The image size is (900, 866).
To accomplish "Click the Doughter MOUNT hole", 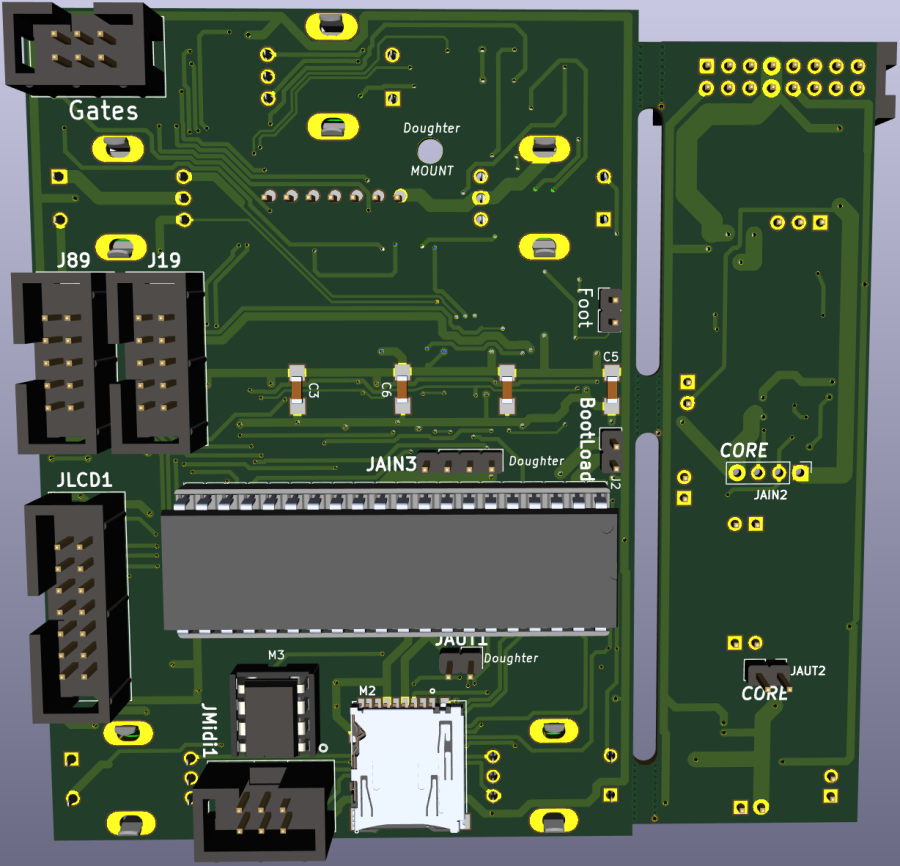I will coord(429,150).
